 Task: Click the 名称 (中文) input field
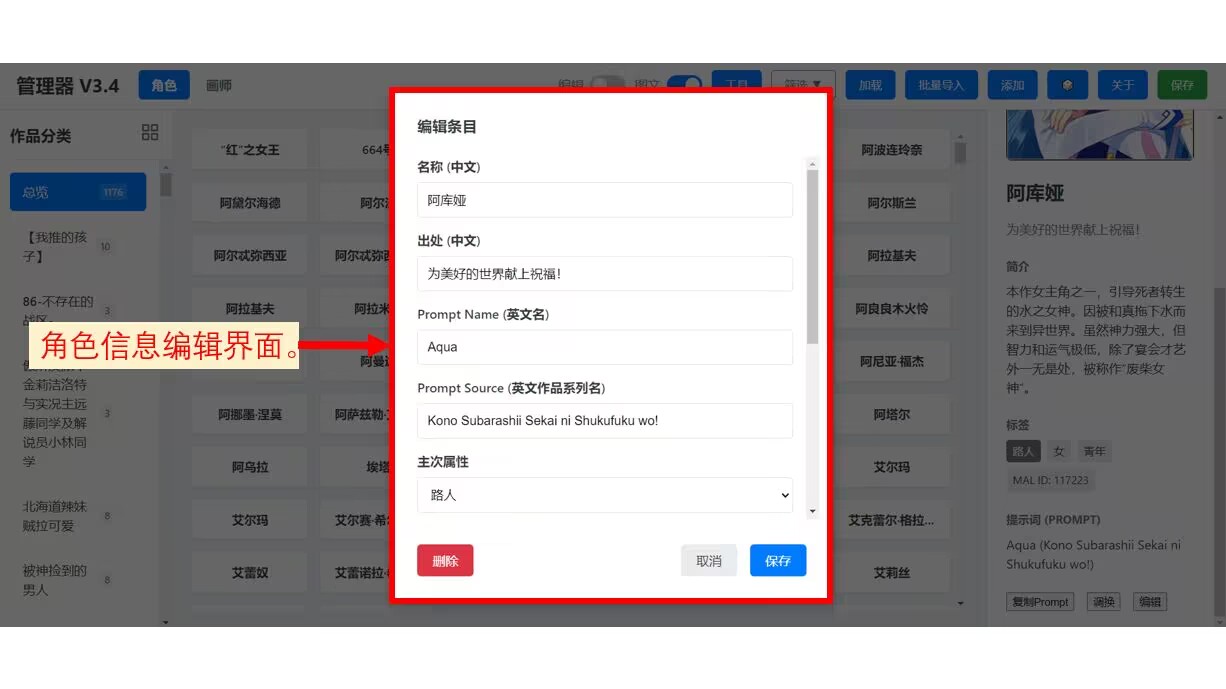point(605,200)
